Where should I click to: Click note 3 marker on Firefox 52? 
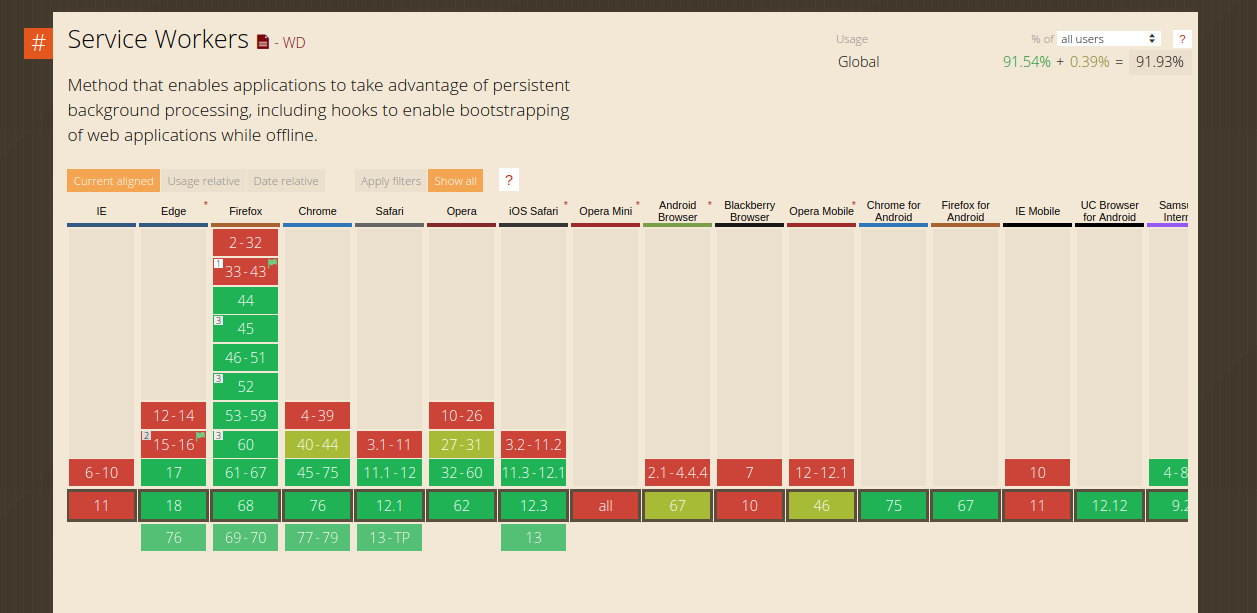coord(218,379)
